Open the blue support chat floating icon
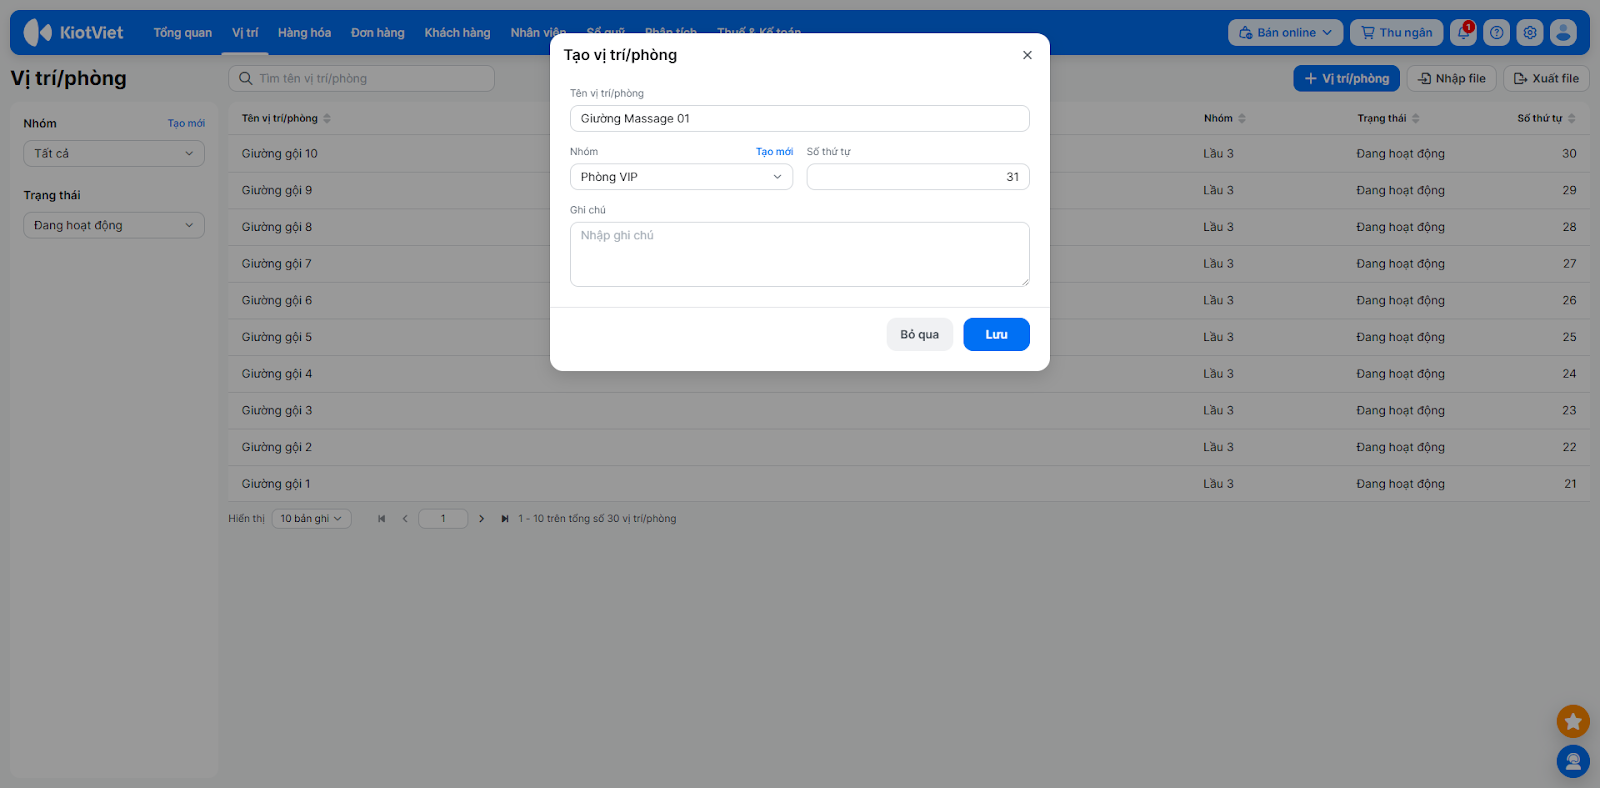Image resolution: width=1600 pixels, height=788 pixels. [x=1573, y=762]
